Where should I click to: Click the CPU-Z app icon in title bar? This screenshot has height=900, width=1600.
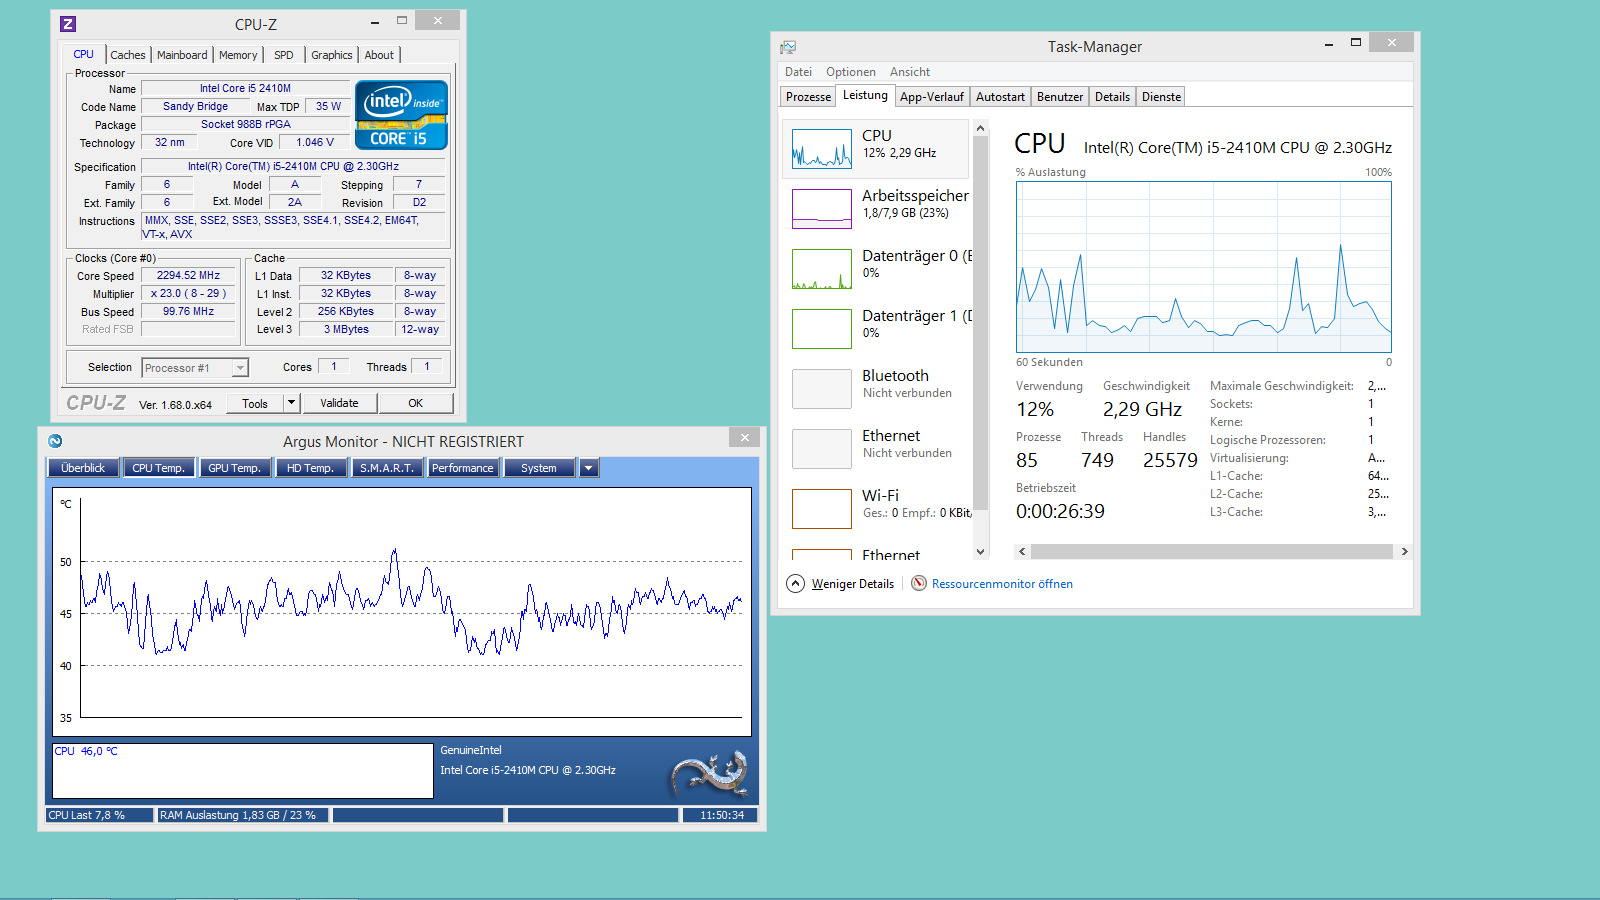(x=68, y=24)
